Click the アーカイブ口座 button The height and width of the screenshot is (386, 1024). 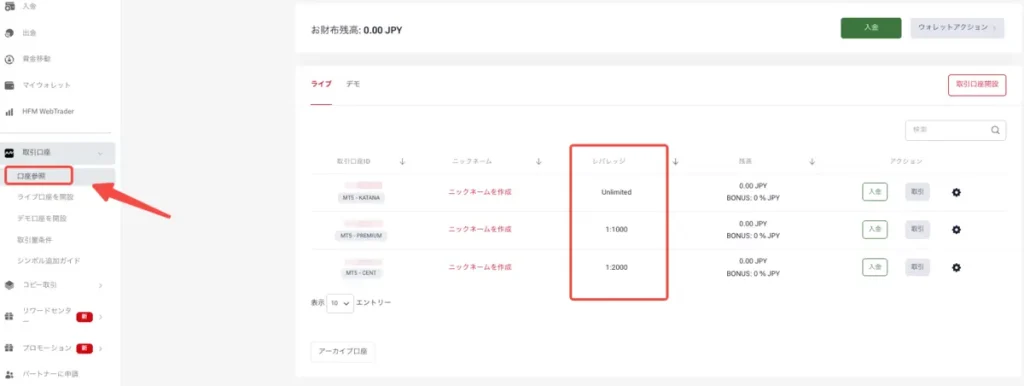pyautogui.click(x=343, y=351)
